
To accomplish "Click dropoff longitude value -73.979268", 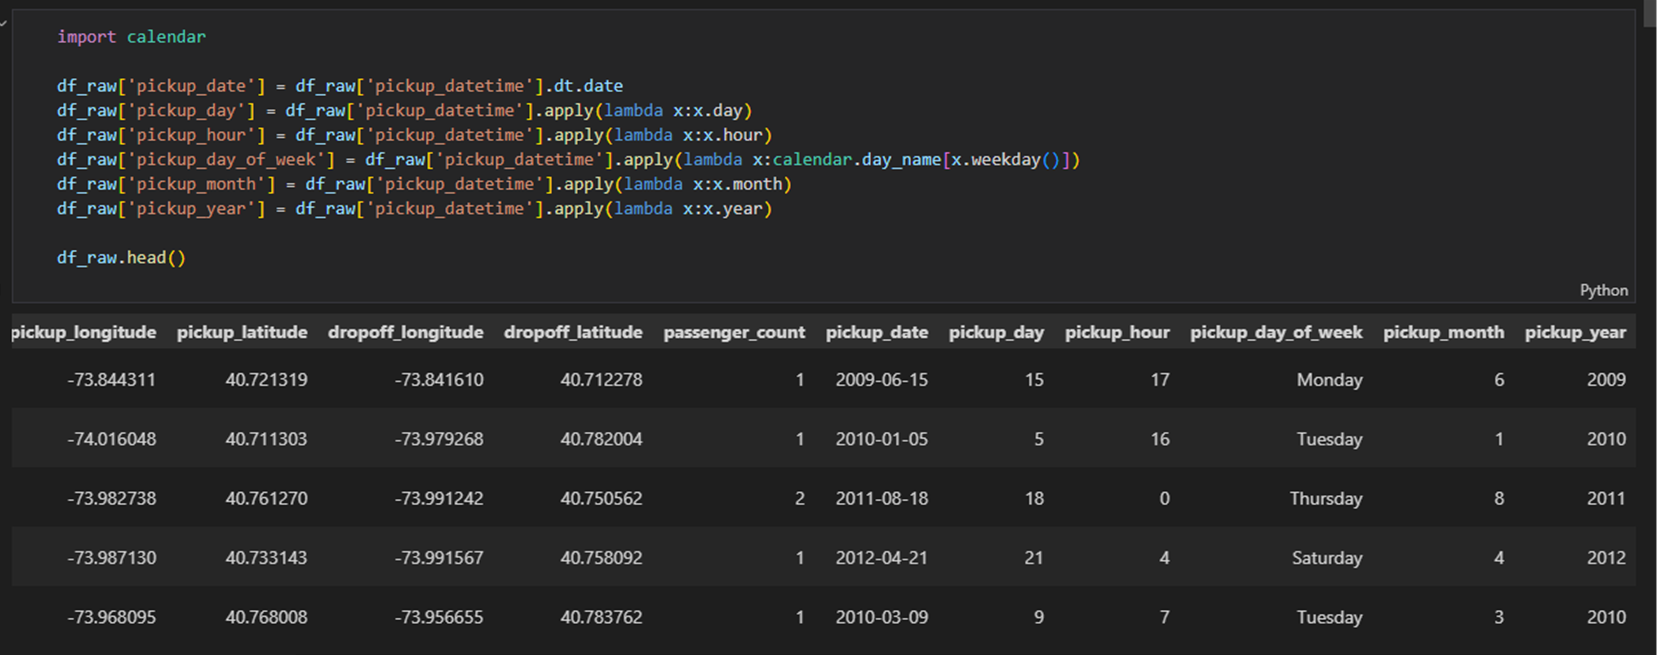I will point(438,439).
